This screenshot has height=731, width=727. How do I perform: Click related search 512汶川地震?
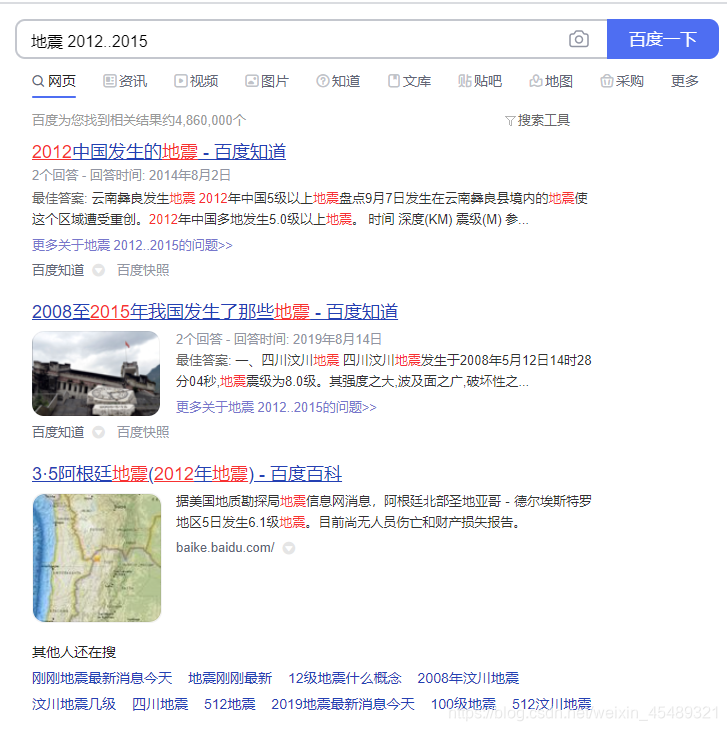[552, 704]
